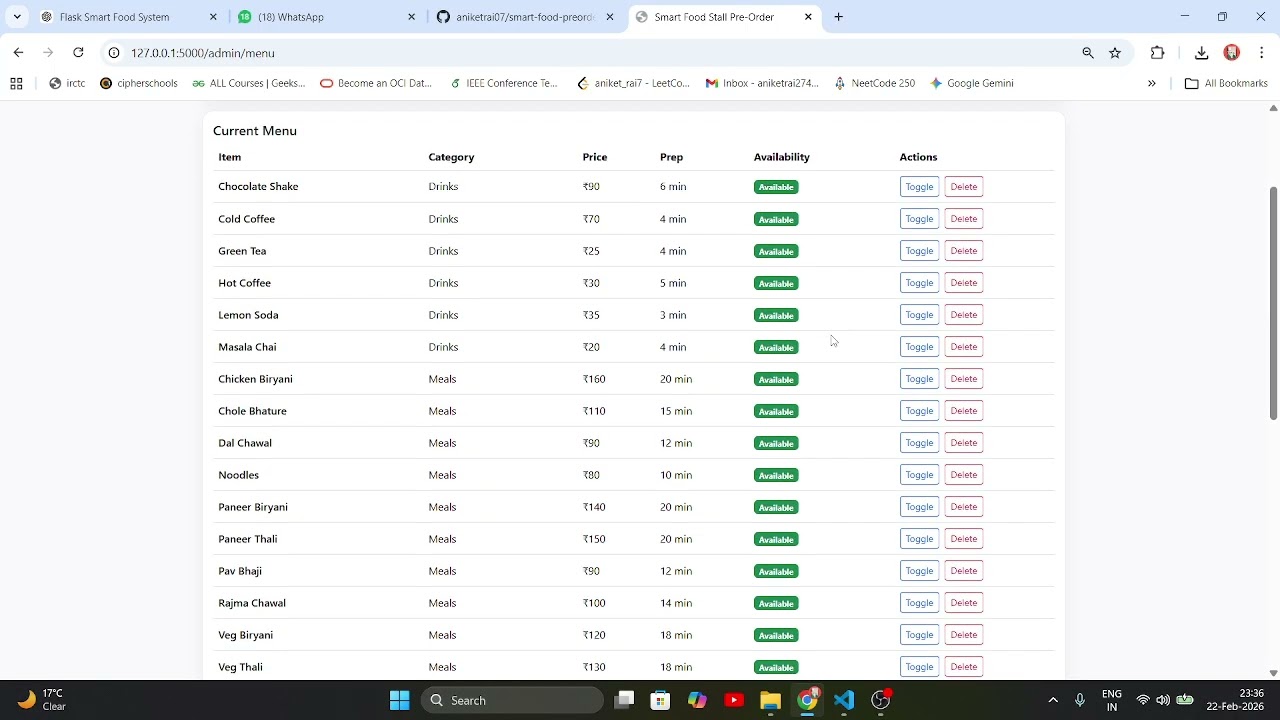Screen dimensions: 1280x720
Task: Click the page vertical scrollbar thumb
Action: click(1273, 303)
